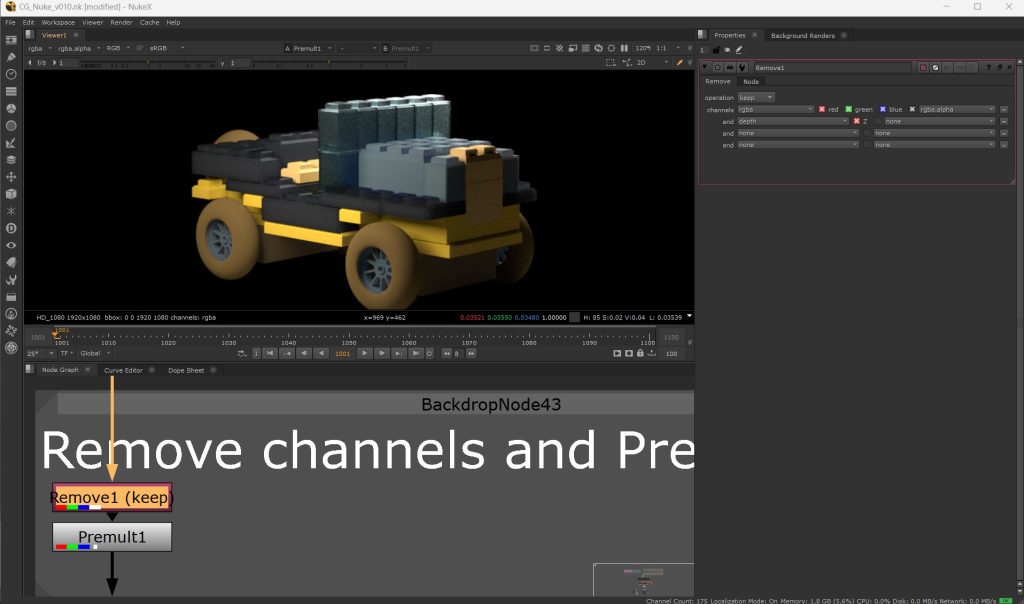Toggle the red channel checkbox

[x=822, y=109]
